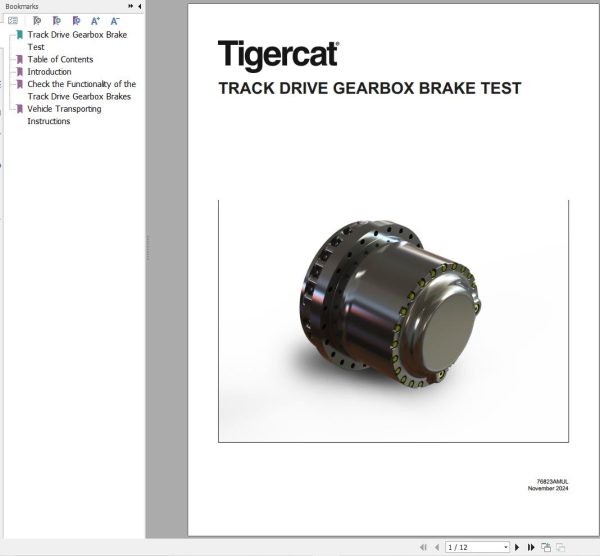Click the panel splitter handle between bookmarks and document
The height and width of the screenshot is (556, 600).
click(148, 248)
